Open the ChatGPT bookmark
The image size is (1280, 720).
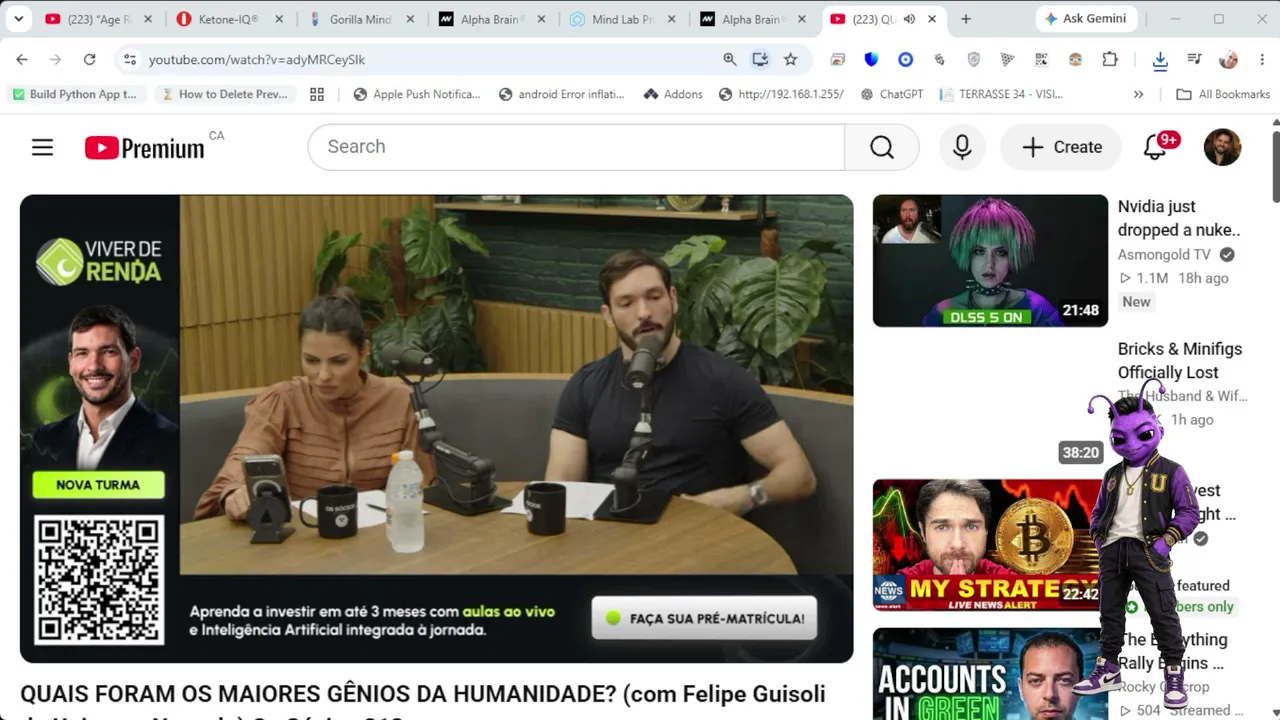pos(892,94)
